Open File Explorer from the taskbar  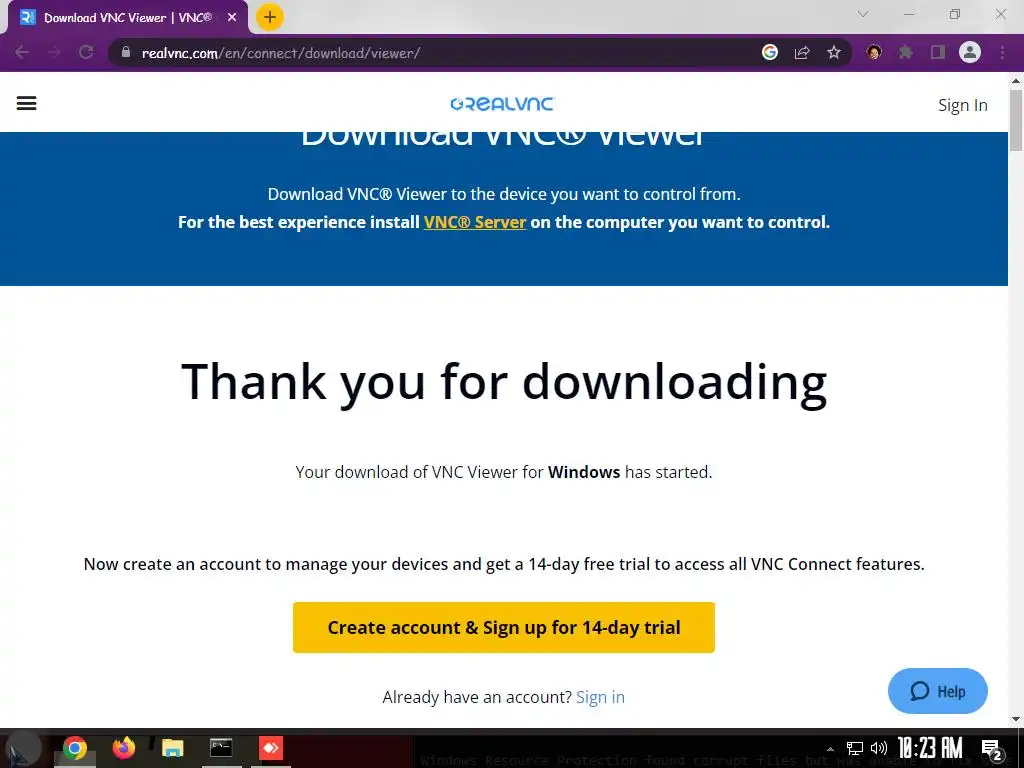coord(172,748)
